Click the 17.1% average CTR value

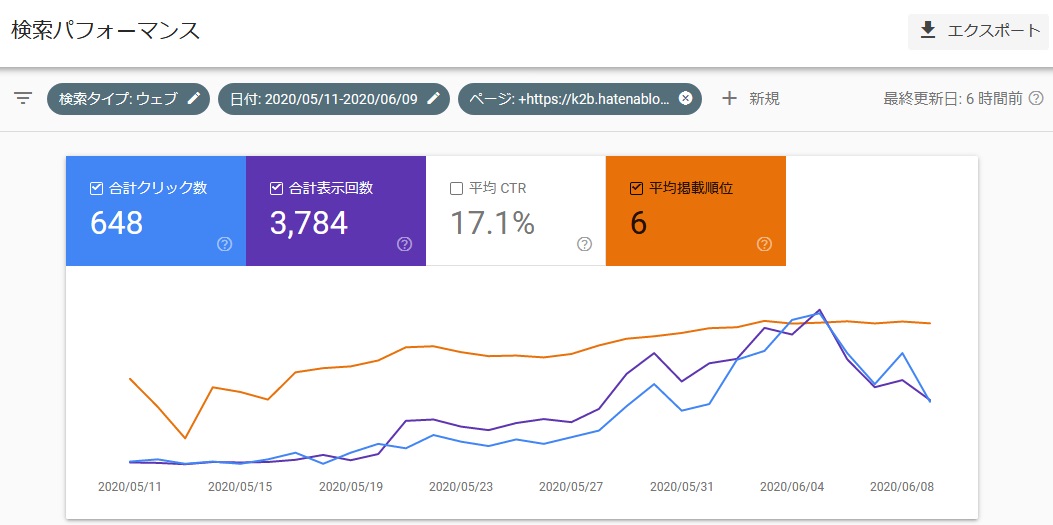point(492,224)
